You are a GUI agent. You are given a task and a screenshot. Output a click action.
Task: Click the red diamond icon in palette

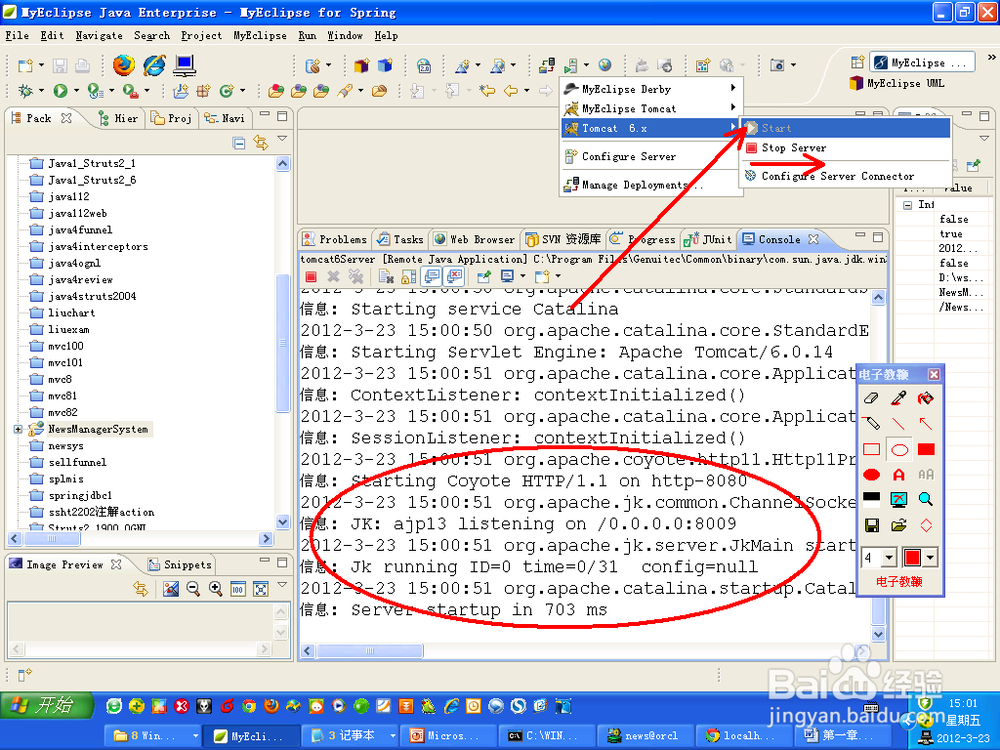(925, 525)
